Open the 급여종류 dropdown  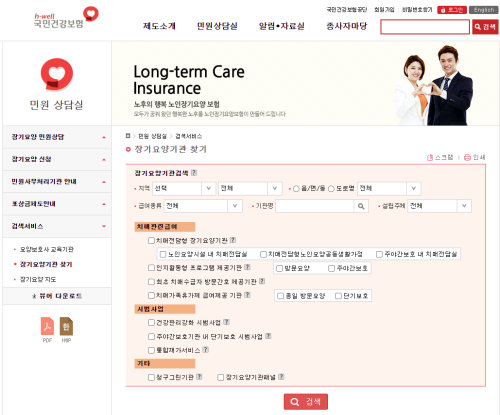click(203, 206)
